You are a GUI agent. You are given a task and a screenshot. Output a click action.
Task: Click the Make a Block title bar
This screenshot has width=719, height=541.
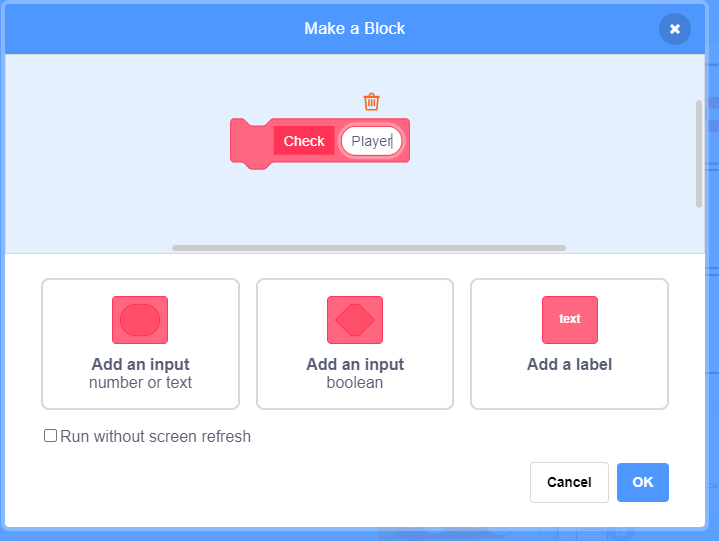click(354, 28)
